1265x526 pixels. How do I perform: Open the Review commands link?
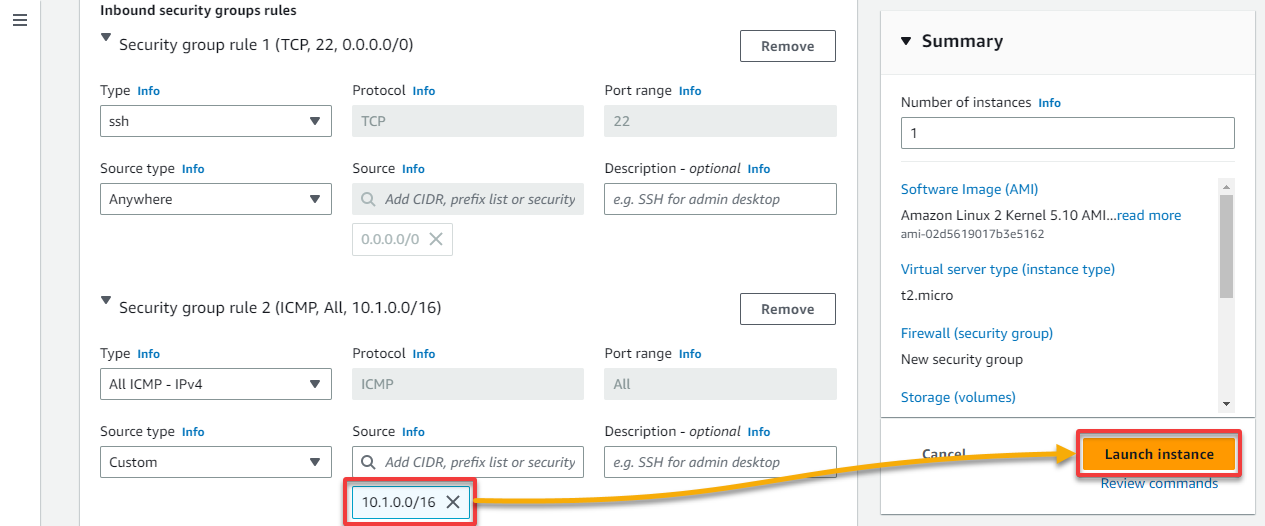1159,484
